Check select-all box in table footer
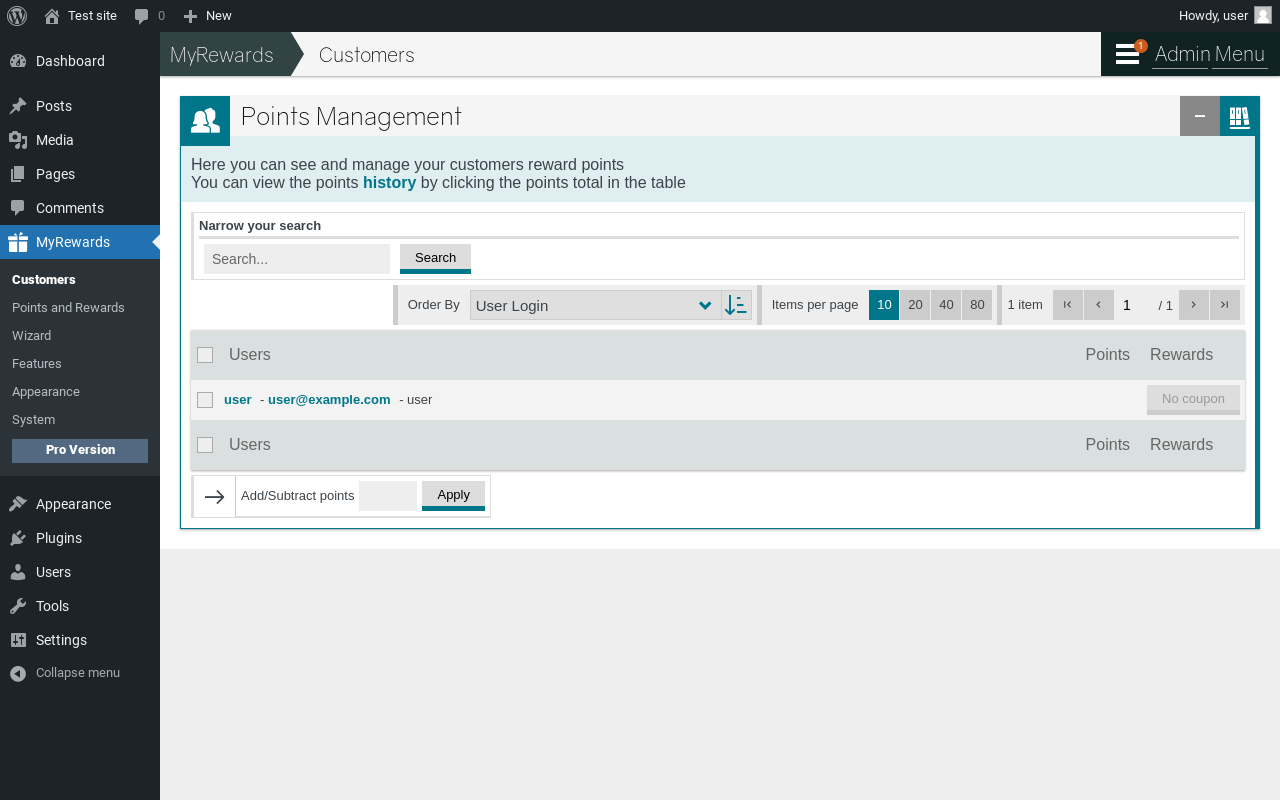The width and height of the screenshot is (1280, 800). [205, 445]
